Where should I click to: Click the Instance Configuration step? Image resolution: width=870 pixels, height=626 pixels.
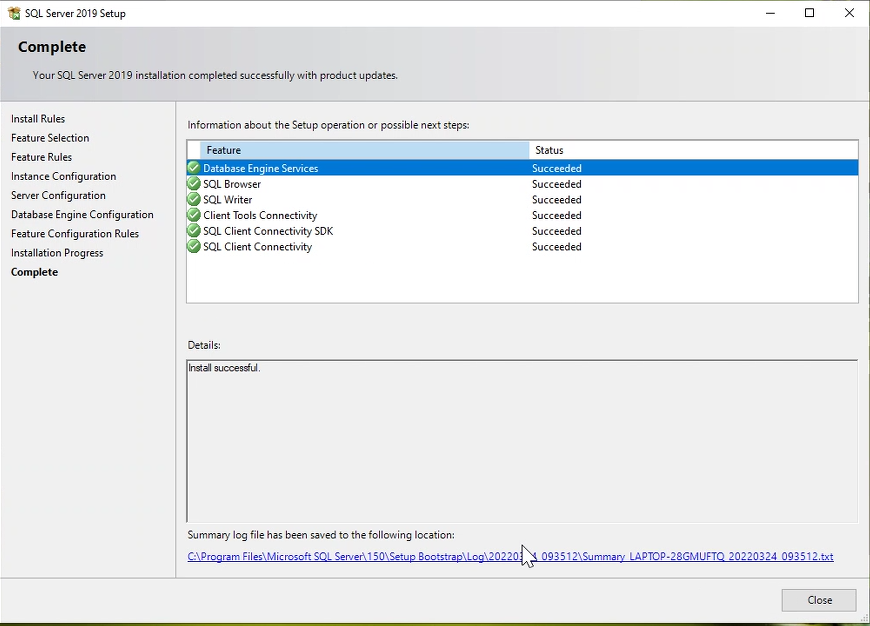point(63,176)
